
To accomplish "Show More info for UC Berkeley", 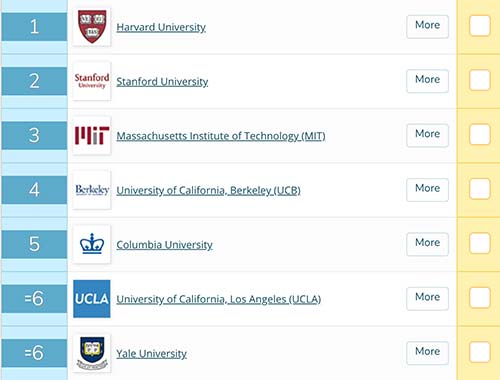I will 427,189.
